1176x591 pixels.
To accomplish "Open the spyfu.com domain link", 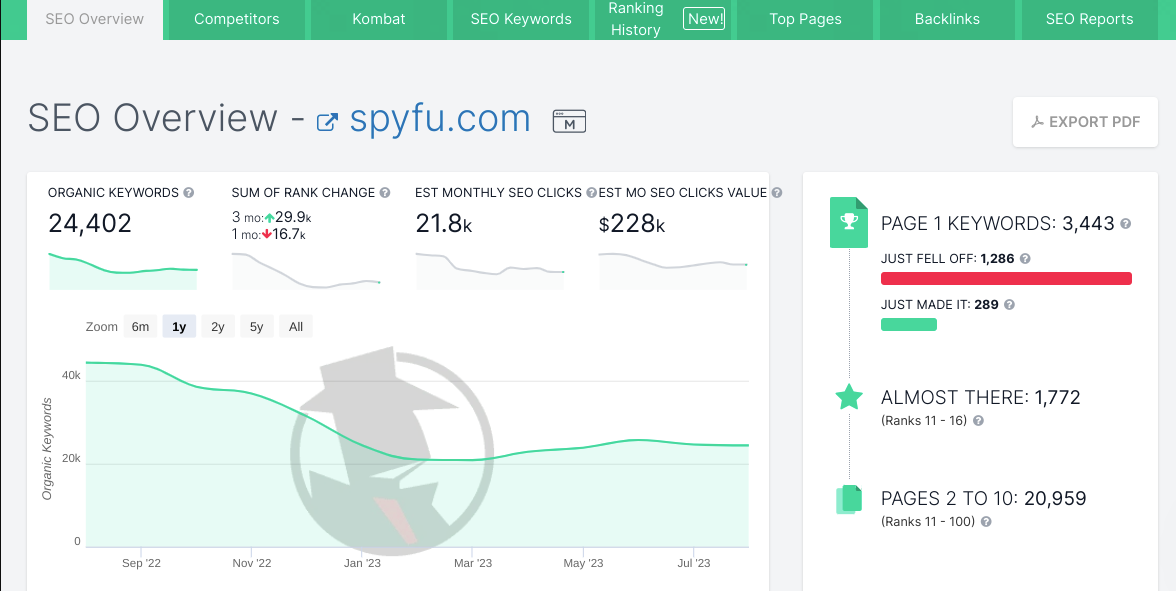I will [440, 118].
